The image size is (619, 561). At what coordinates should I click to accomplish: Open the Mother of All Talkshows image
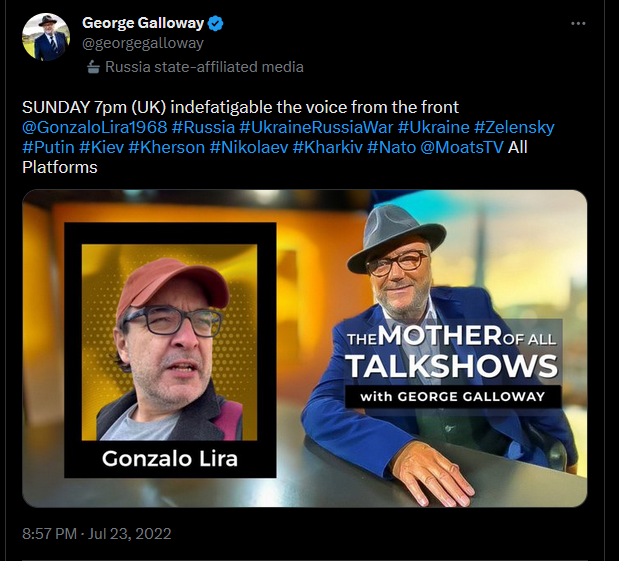304,348
